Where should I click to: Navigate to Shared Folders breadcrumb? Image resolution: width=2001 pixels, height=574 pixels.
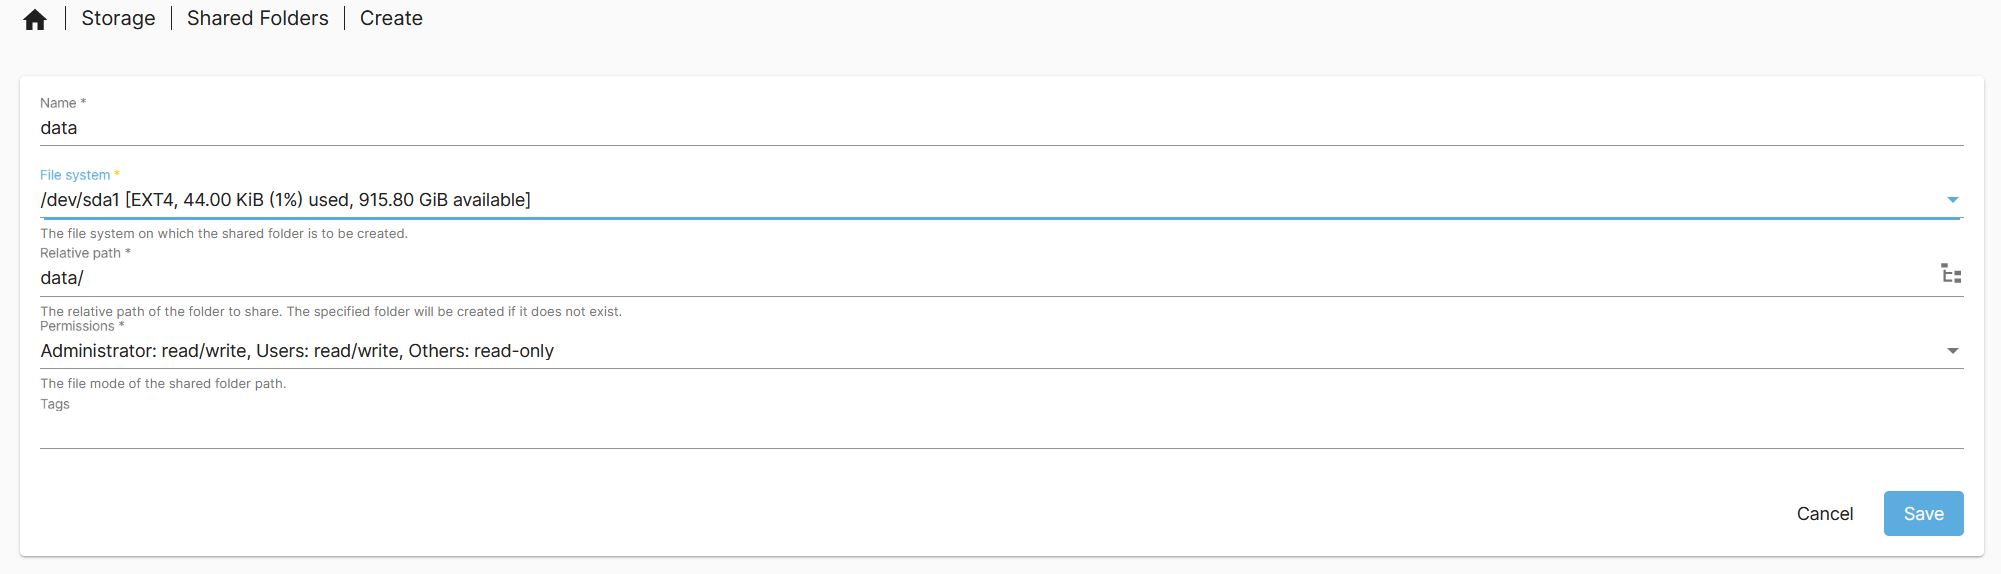(x=258, y=18)
